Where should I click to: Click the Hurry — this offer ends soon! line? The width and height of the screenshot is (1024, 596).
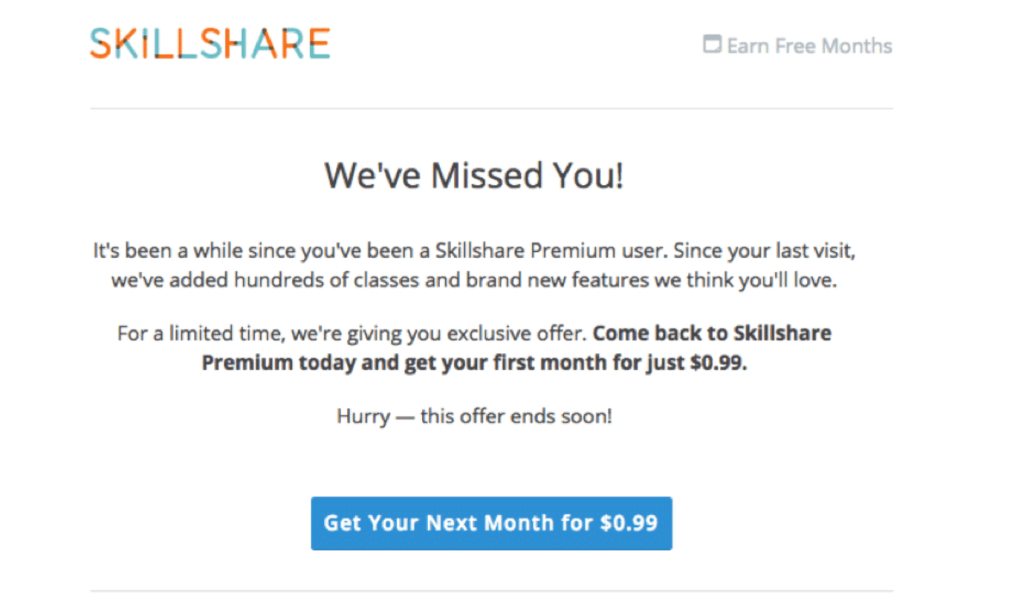474,416
